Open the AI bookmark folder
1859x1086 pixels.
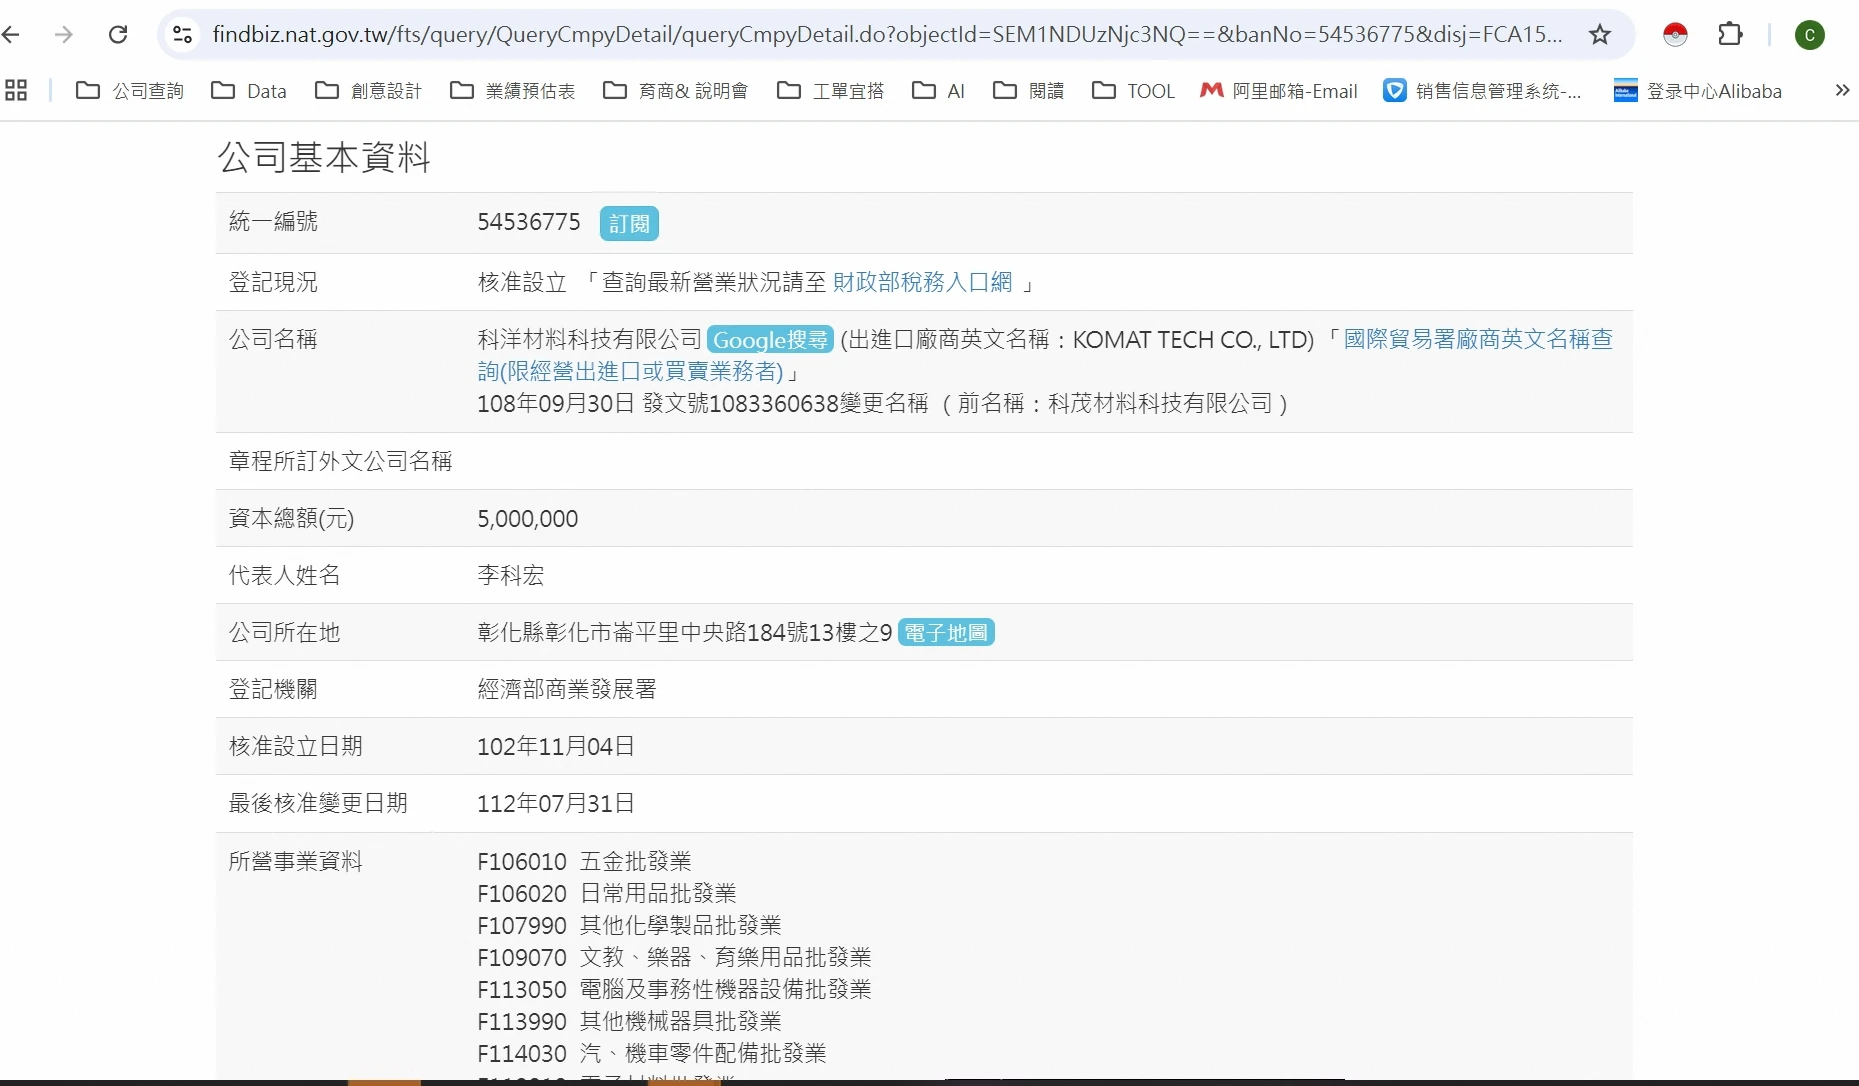938,91
